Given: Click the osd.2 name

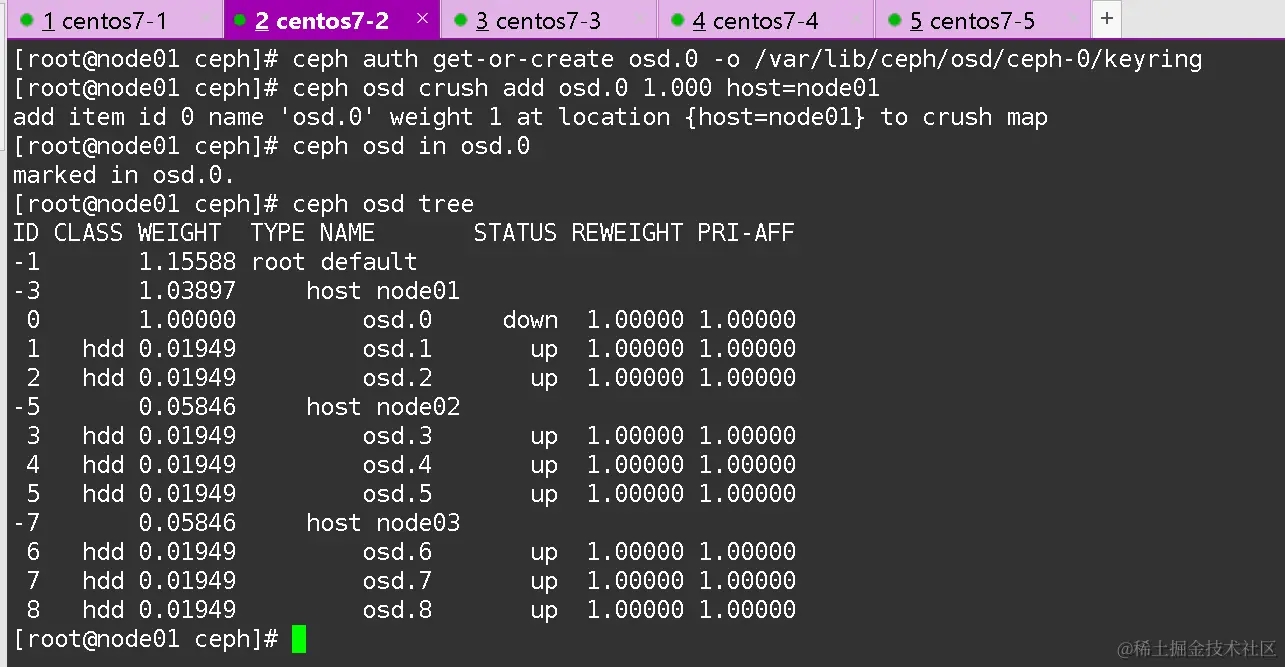Looking at the screenshot, I should (397, 378).
